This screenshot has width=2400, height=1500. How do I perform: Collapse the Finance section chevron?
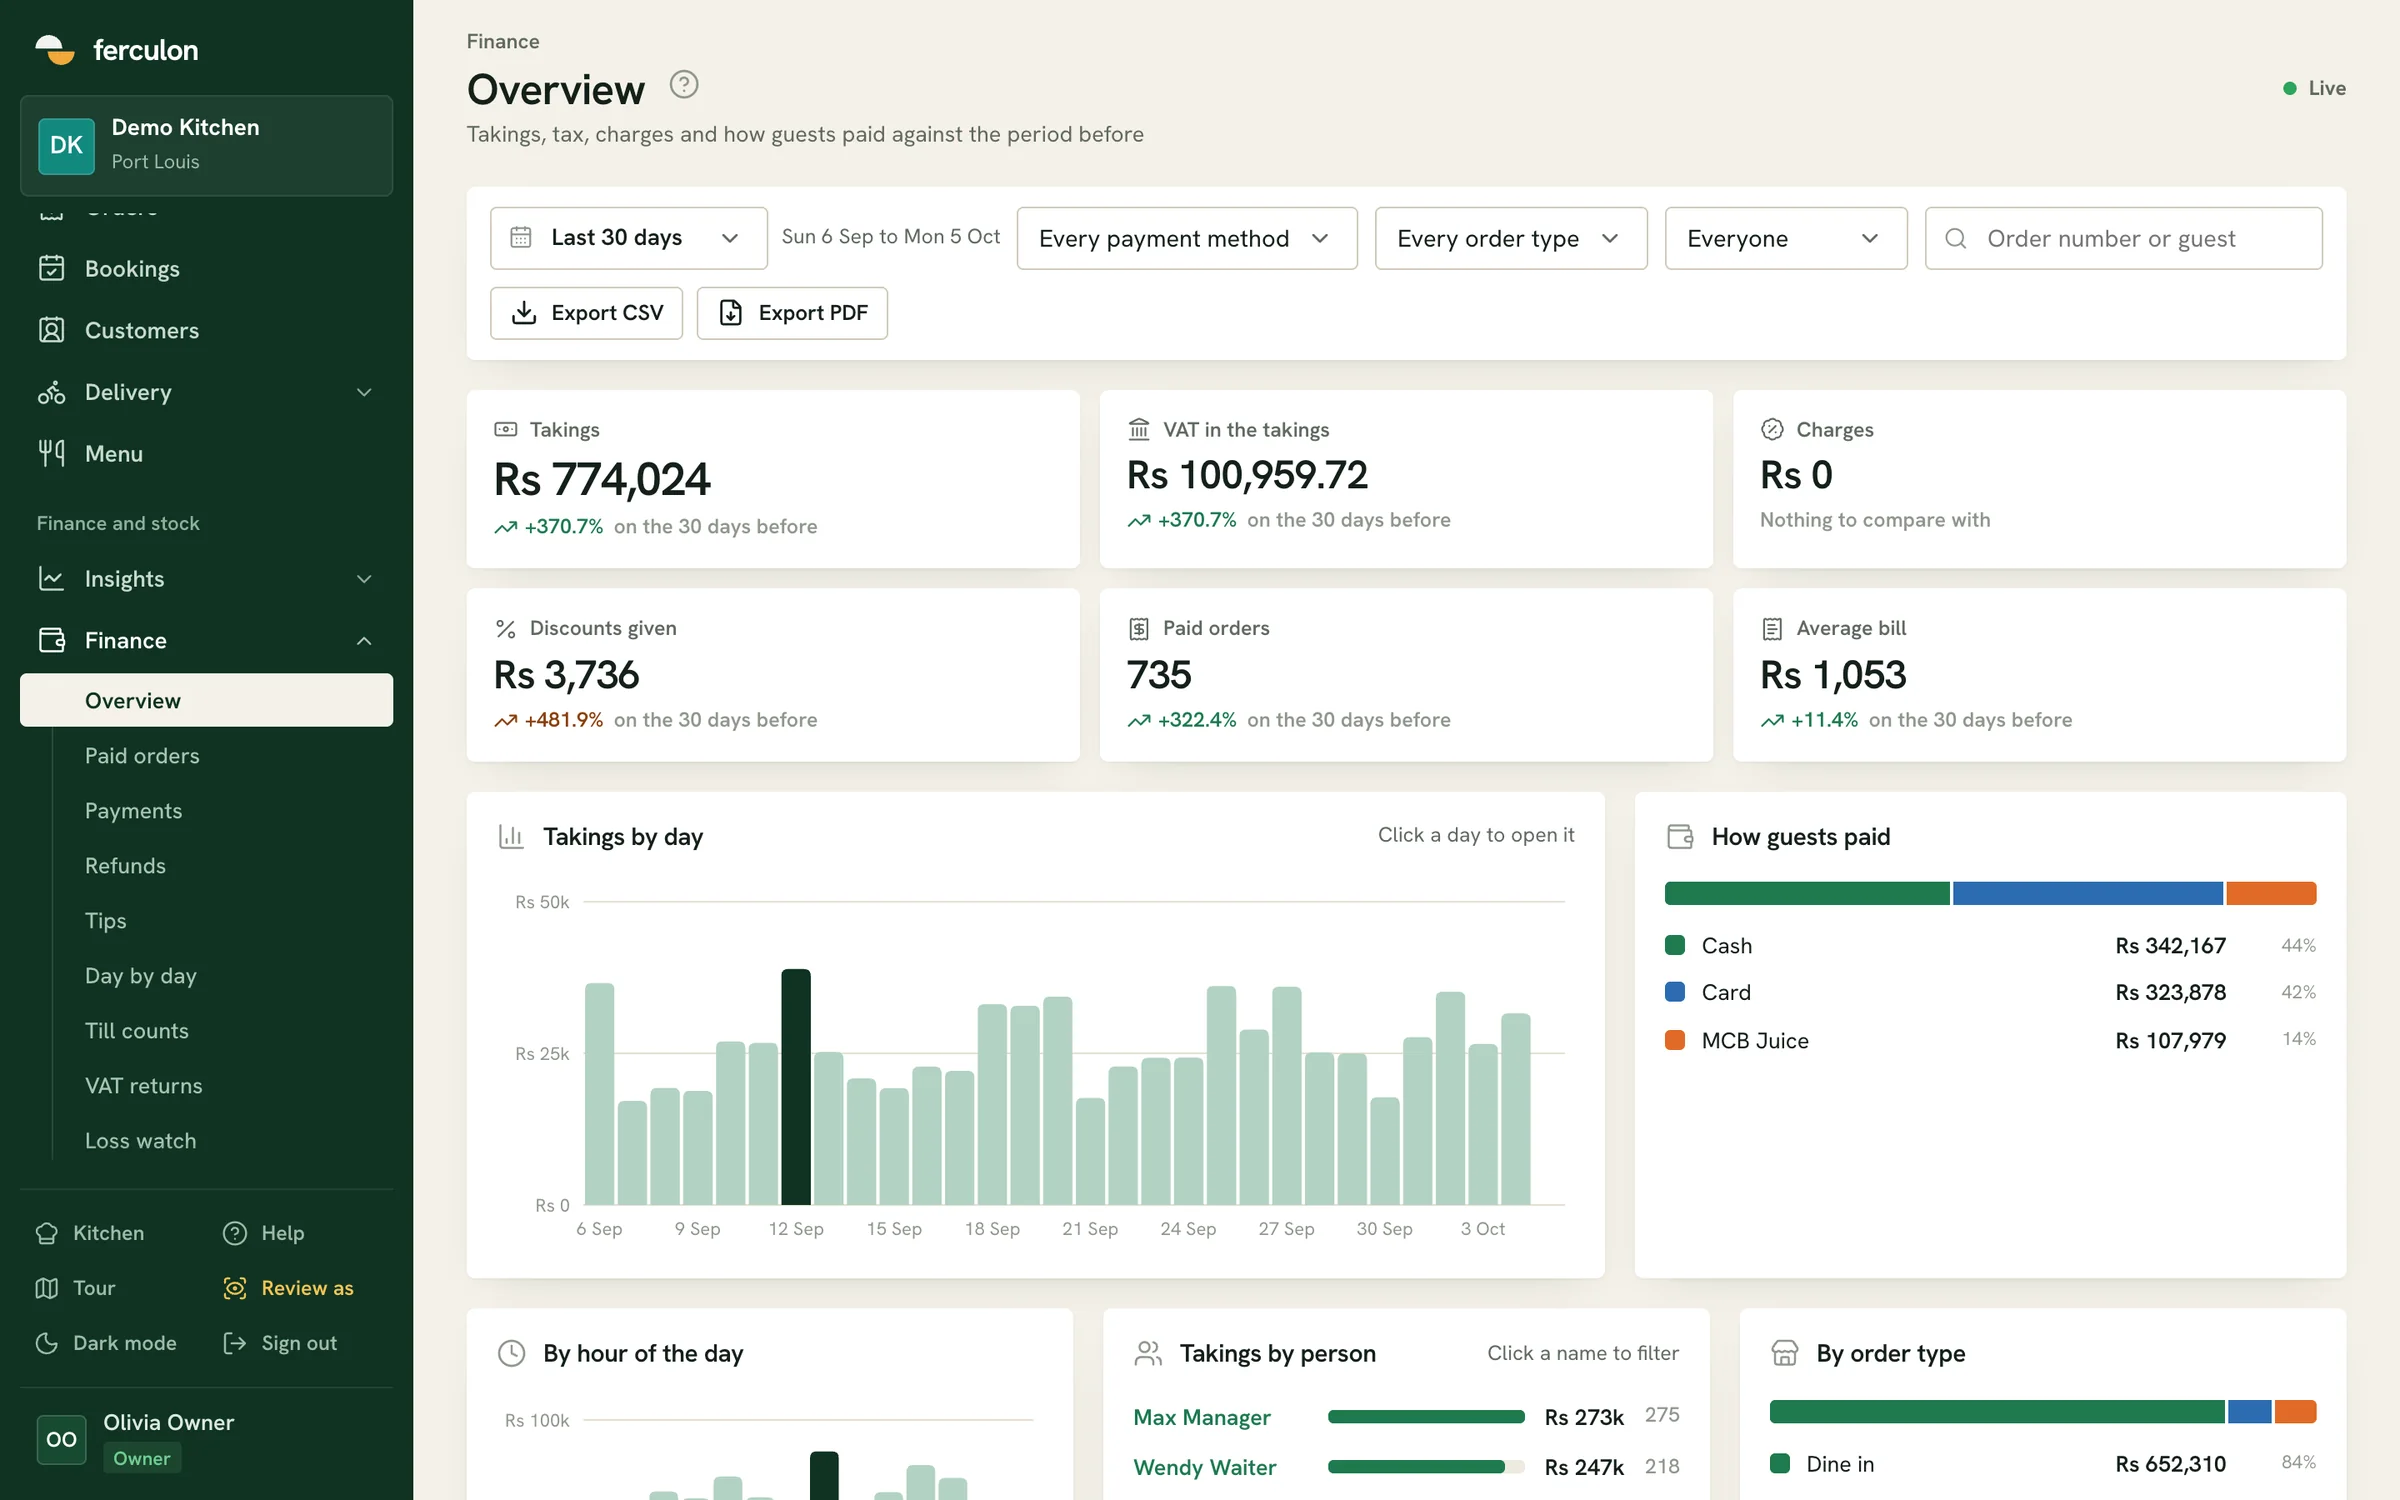[365, 640]
